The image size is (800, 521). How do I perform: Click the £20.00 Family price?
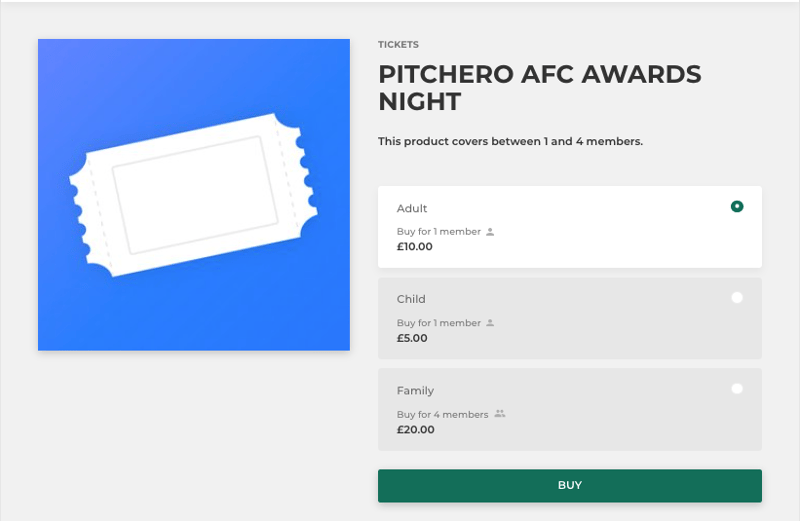[x=415, y=430]
